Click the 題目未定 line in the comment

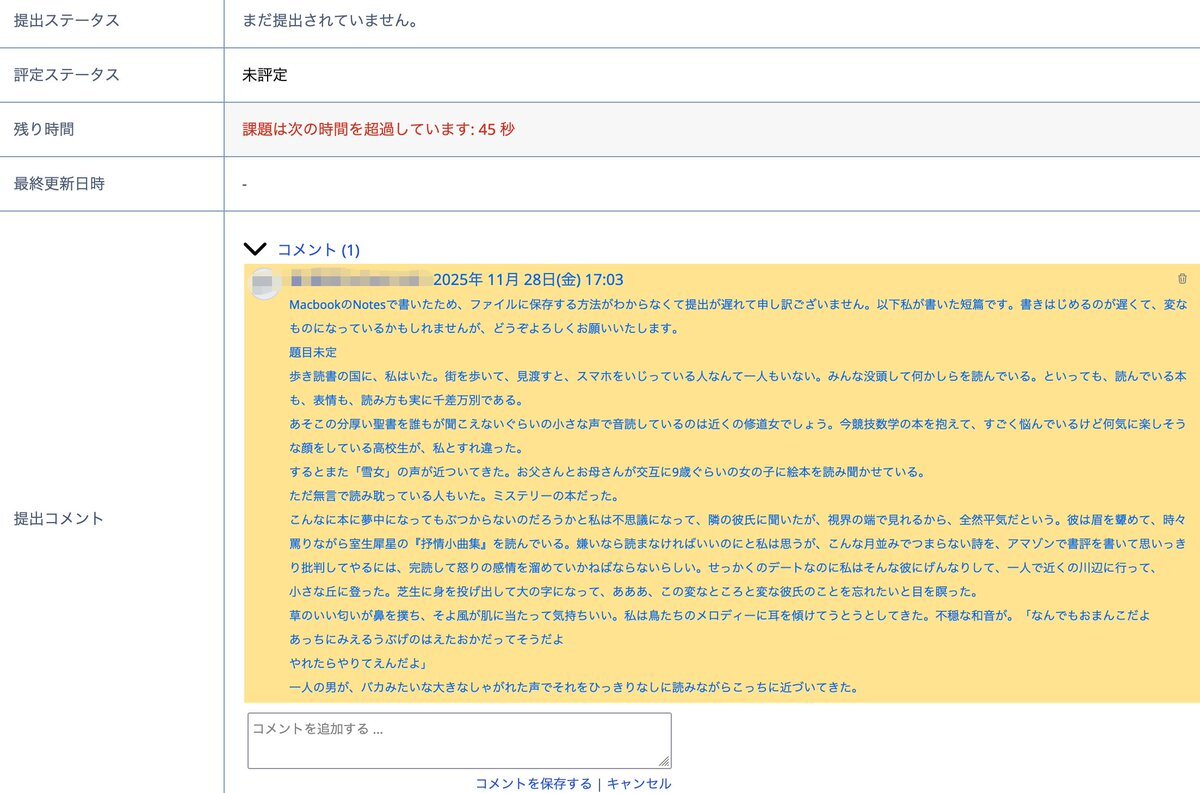(313, 352)
